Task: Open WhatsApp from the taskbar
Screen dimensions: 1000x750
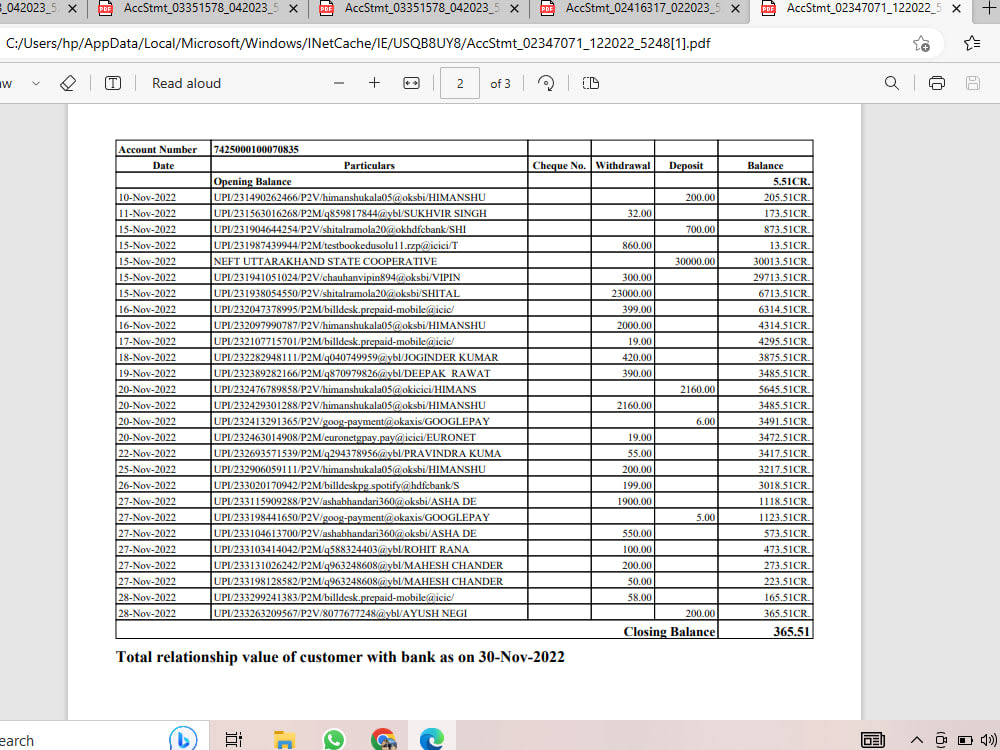Action: (334, 739)
